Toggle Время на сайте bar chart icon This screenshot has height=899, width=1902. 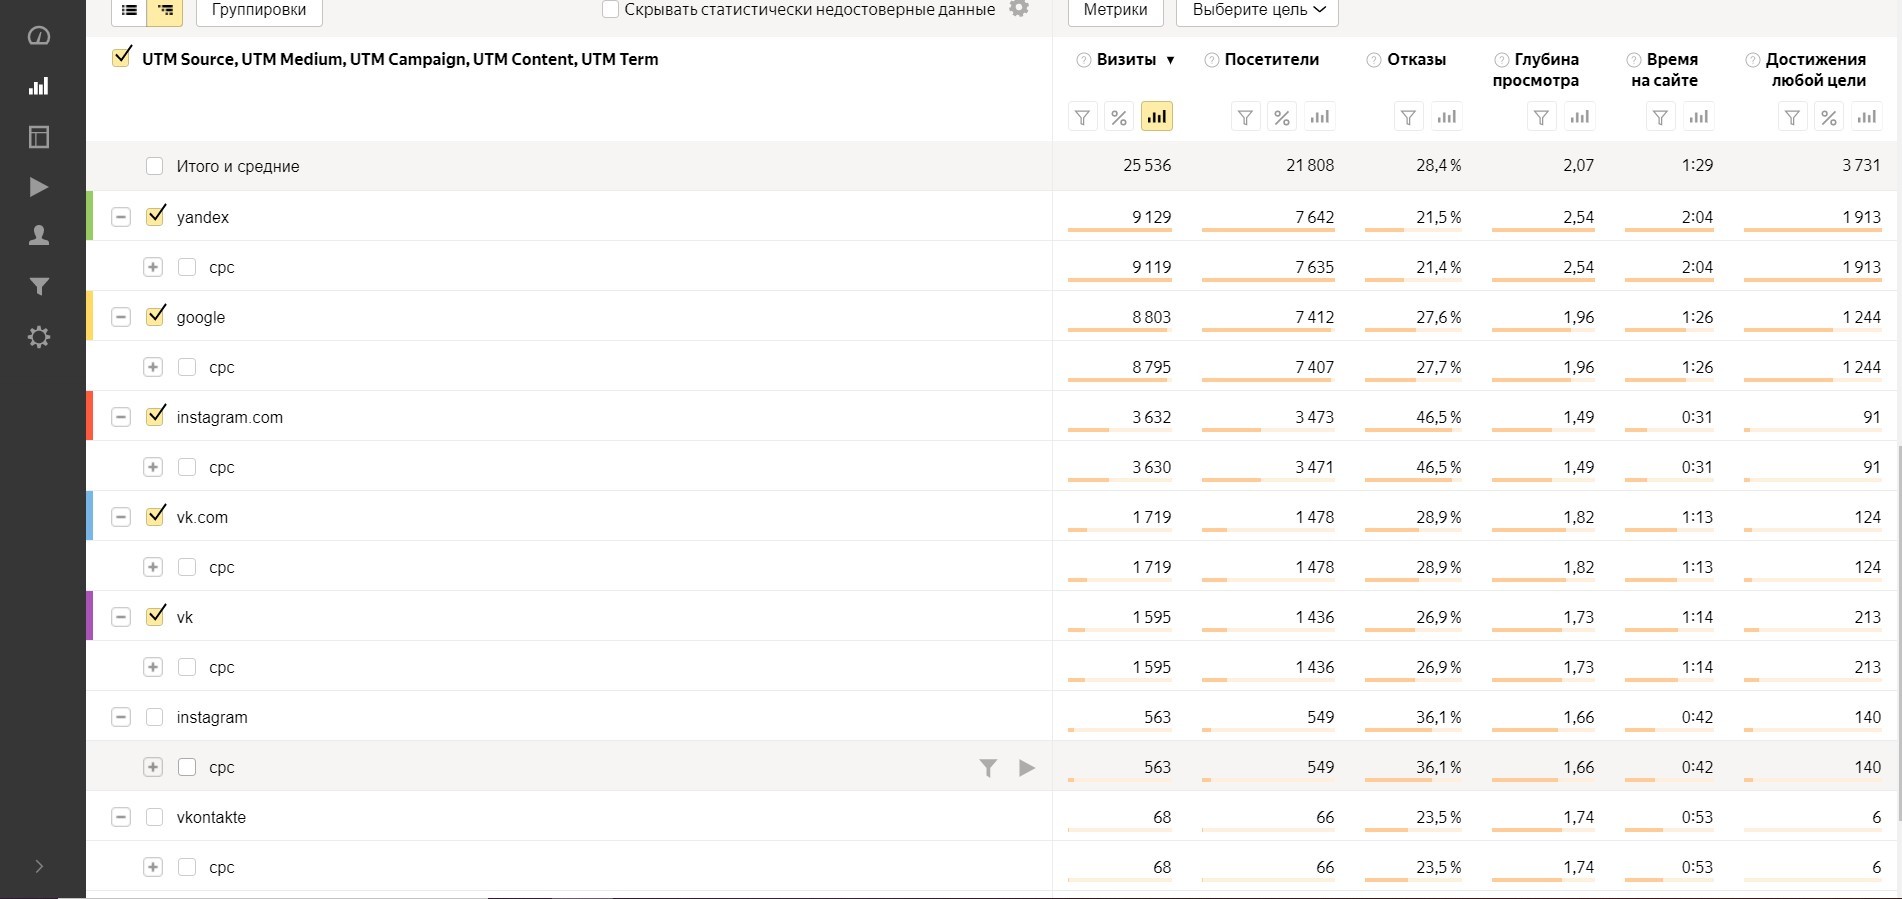(1699, 117)
